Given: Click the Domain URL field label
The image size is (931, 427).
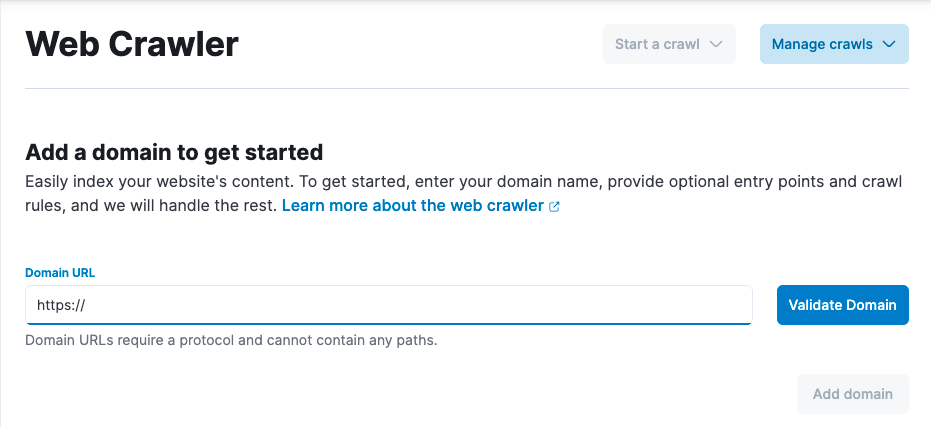Looking at the screenshot, I should click(x=60, y=273).
